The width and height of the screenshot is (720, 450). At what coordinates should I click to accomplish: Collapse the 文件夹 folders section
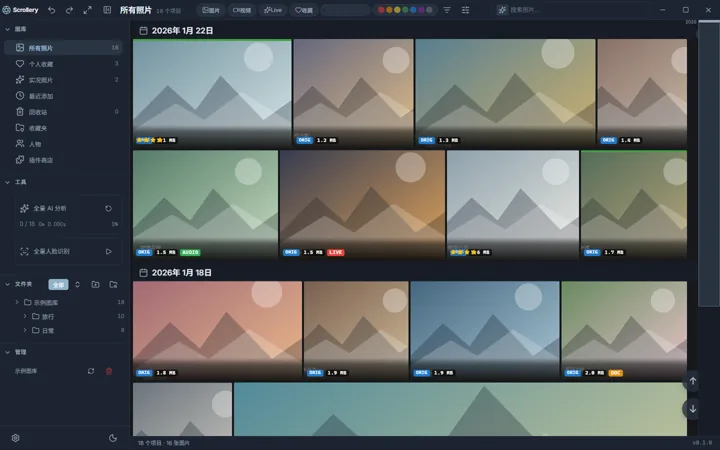7,284
